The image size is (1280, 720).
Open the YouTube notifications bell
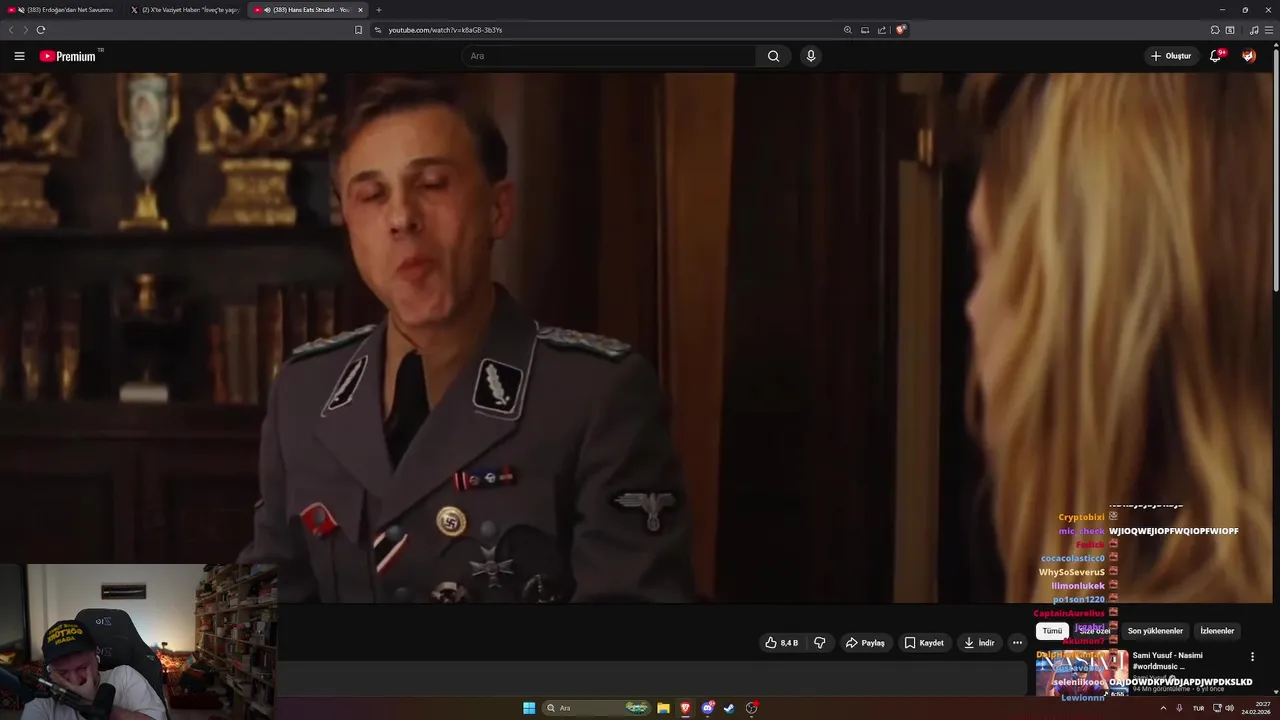1215,56
